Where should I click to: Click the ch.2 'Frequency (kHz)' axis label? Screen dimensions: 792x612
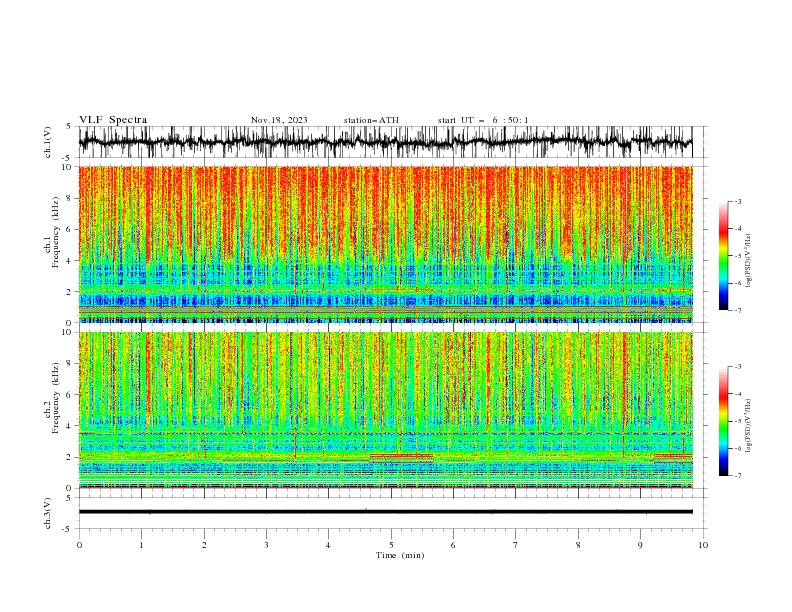point(56,397)
